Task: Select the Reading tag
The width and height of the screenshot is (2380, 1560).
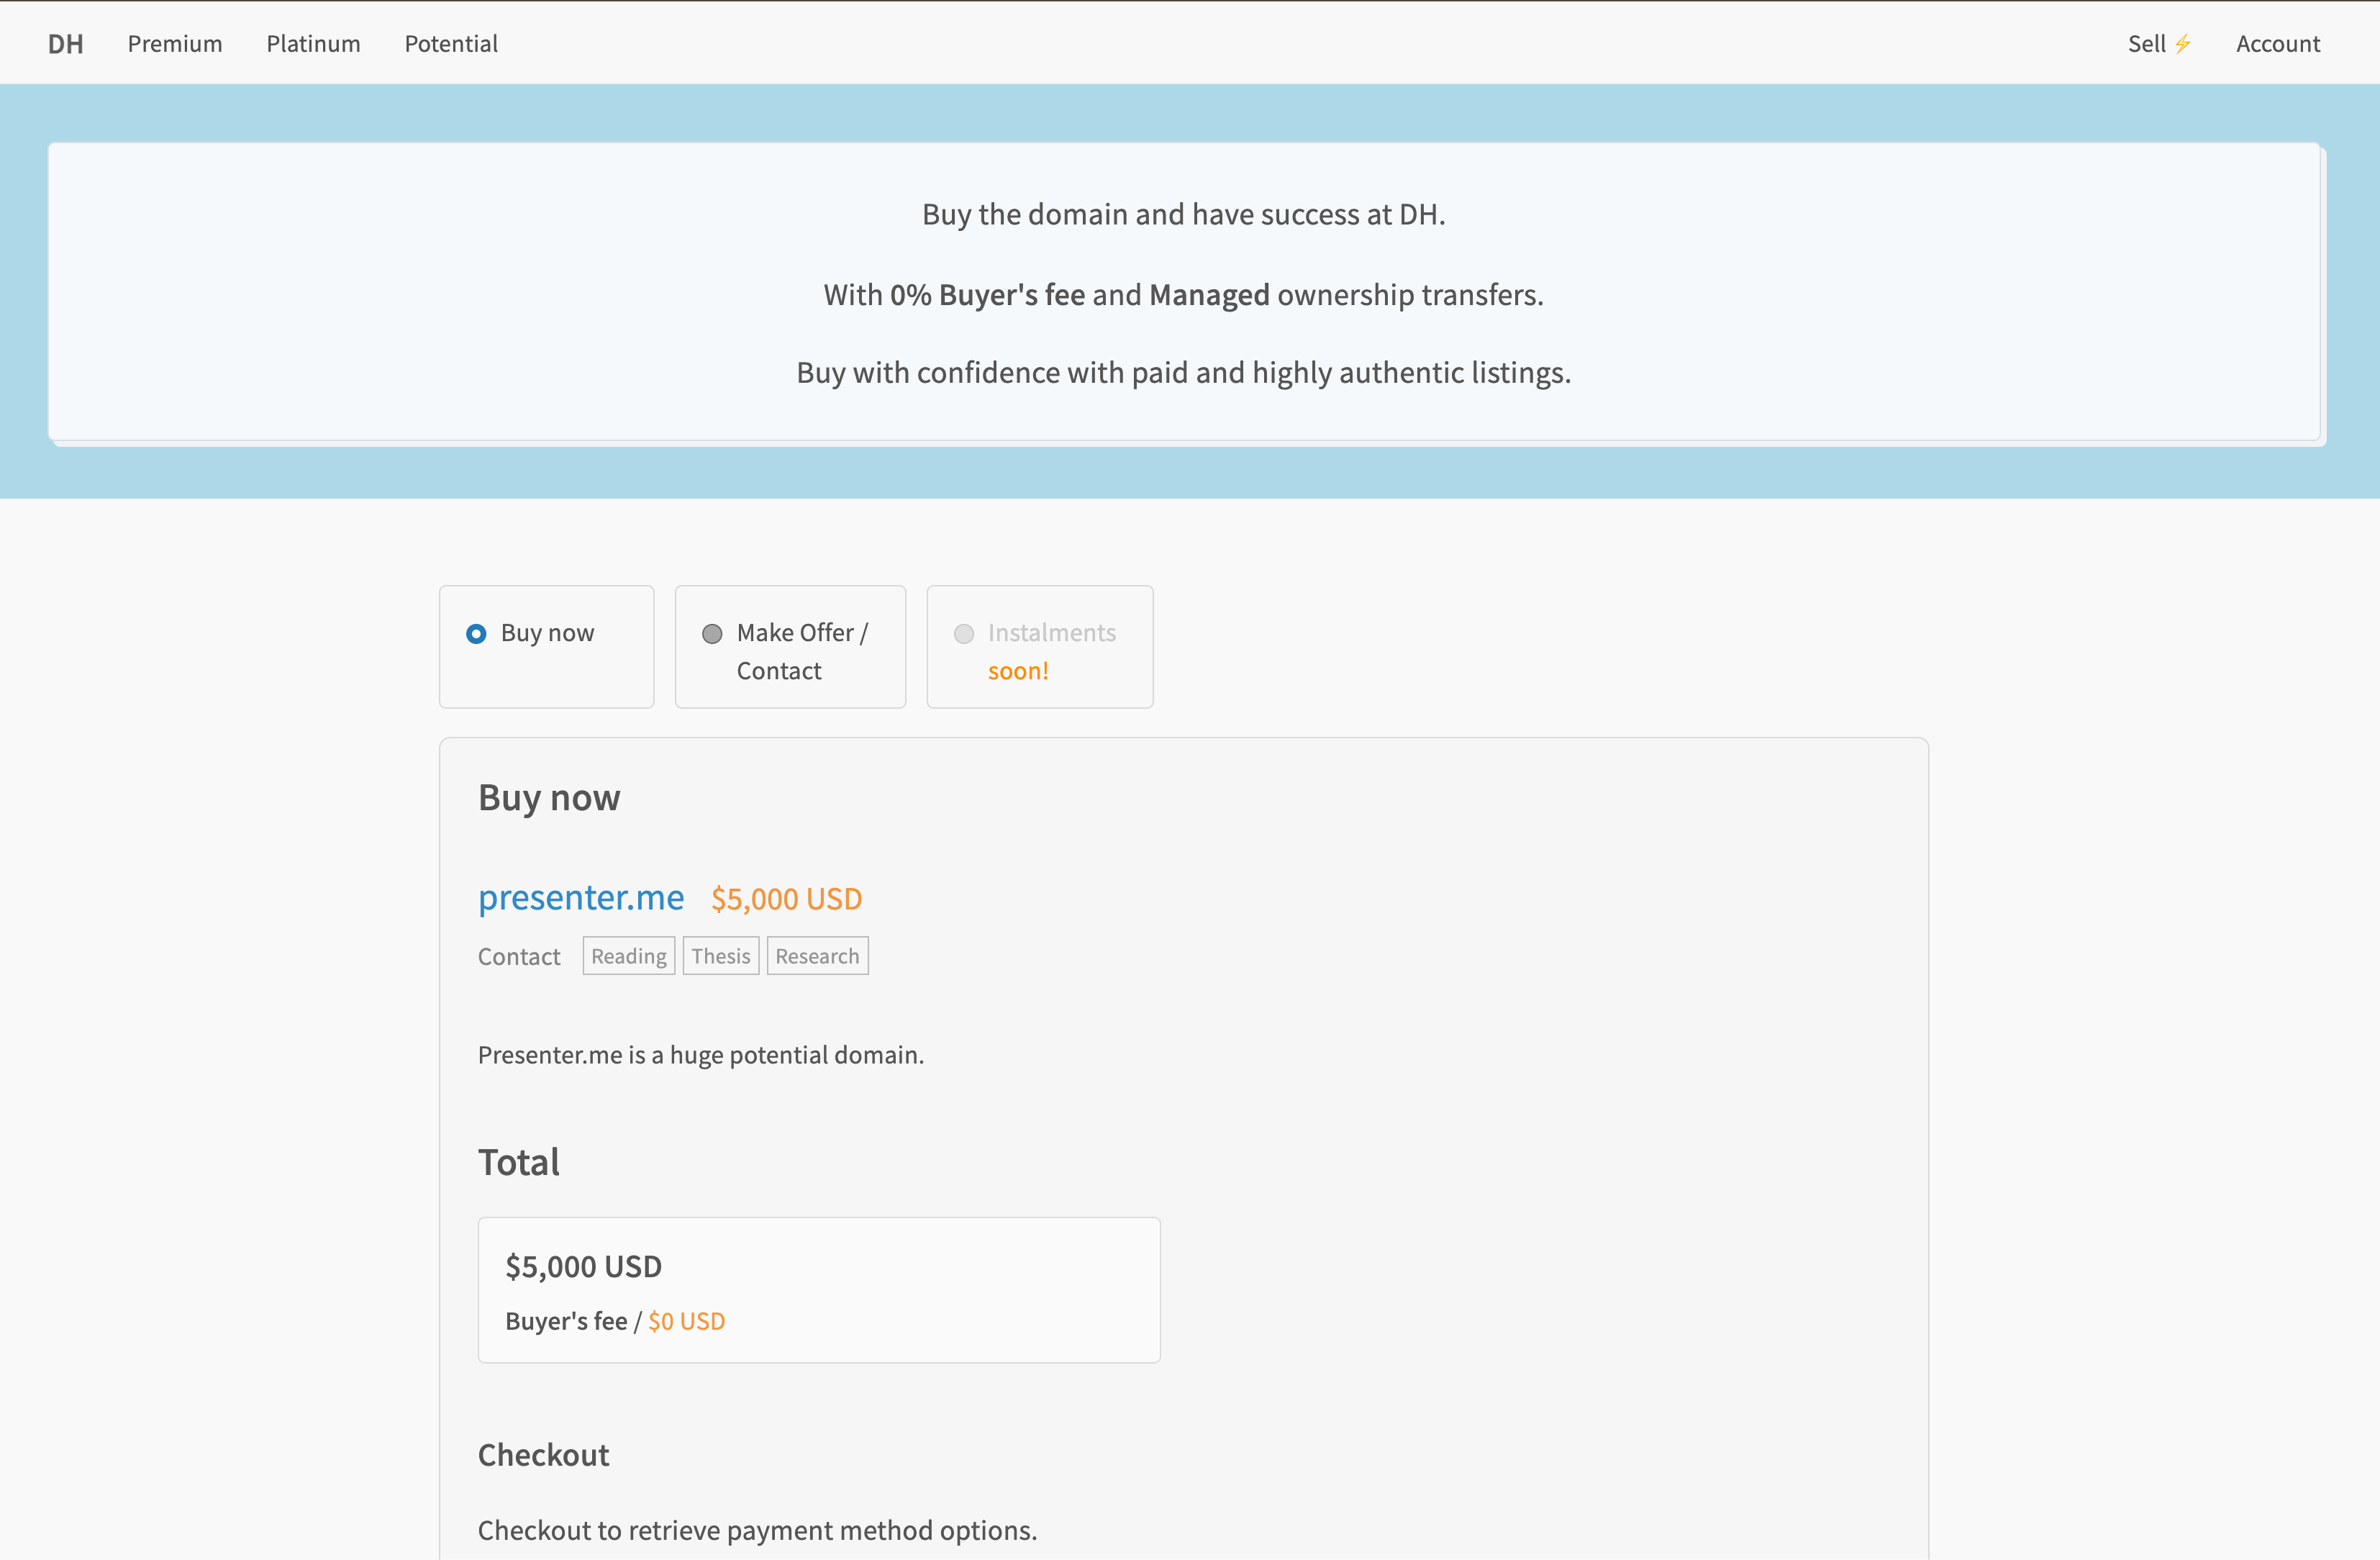Action: [628, 955]
